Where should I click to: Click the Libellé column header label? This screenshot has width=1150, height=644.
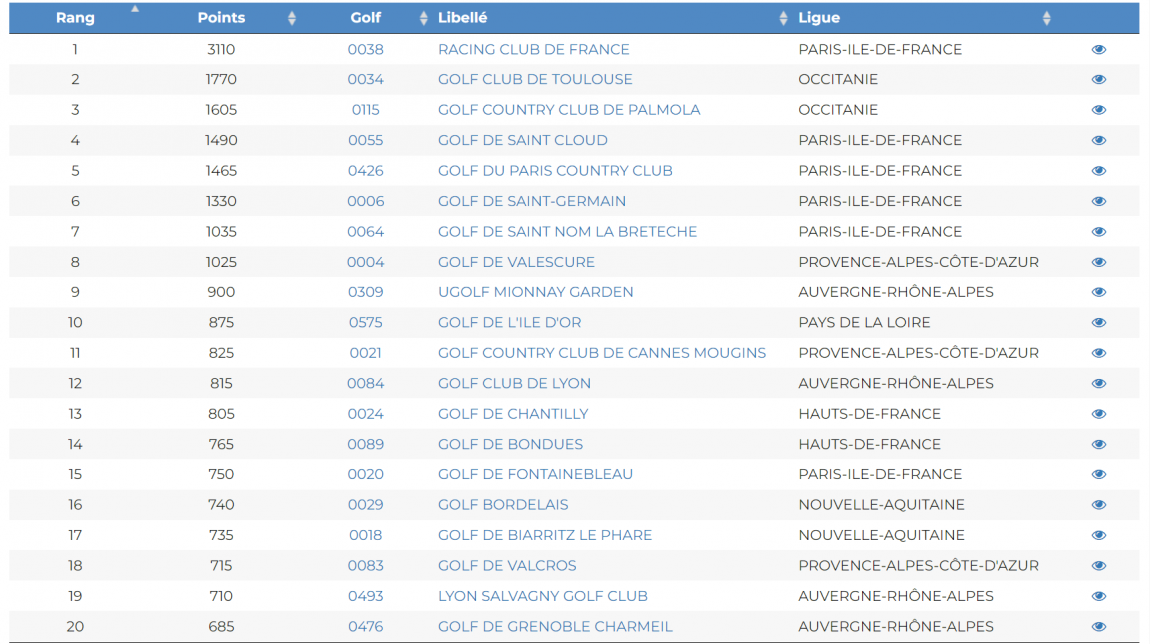(x=462, y=18)
